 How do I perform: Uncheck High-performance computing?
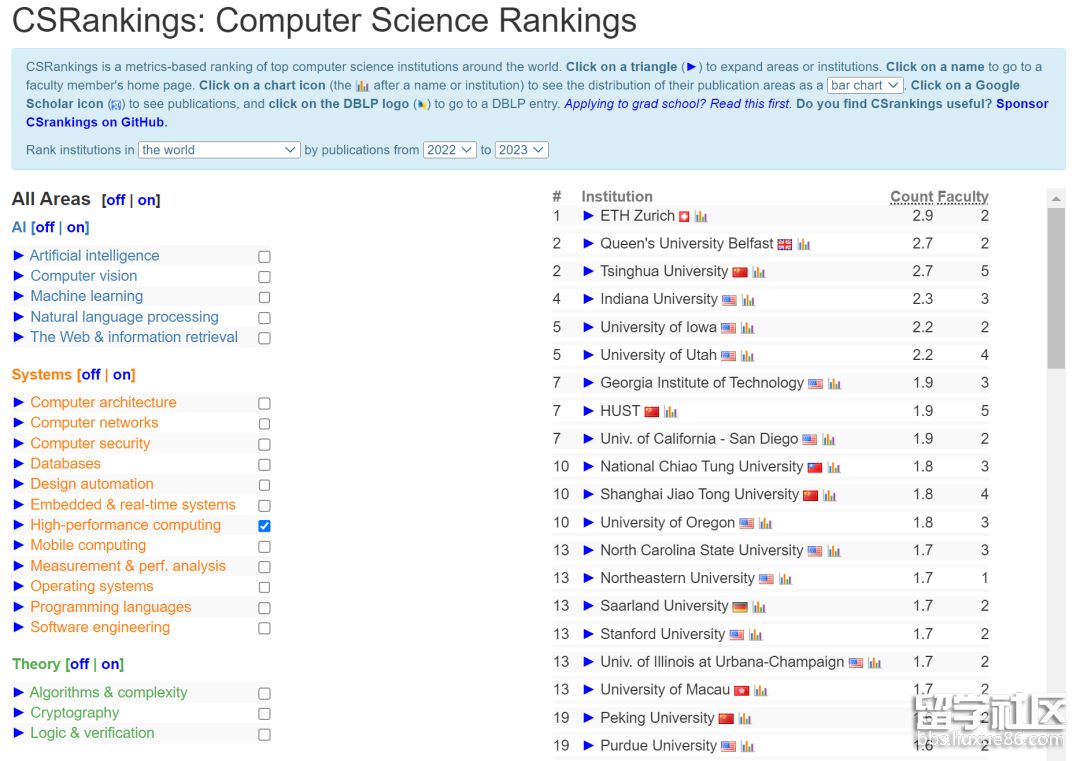pos(264,526)
